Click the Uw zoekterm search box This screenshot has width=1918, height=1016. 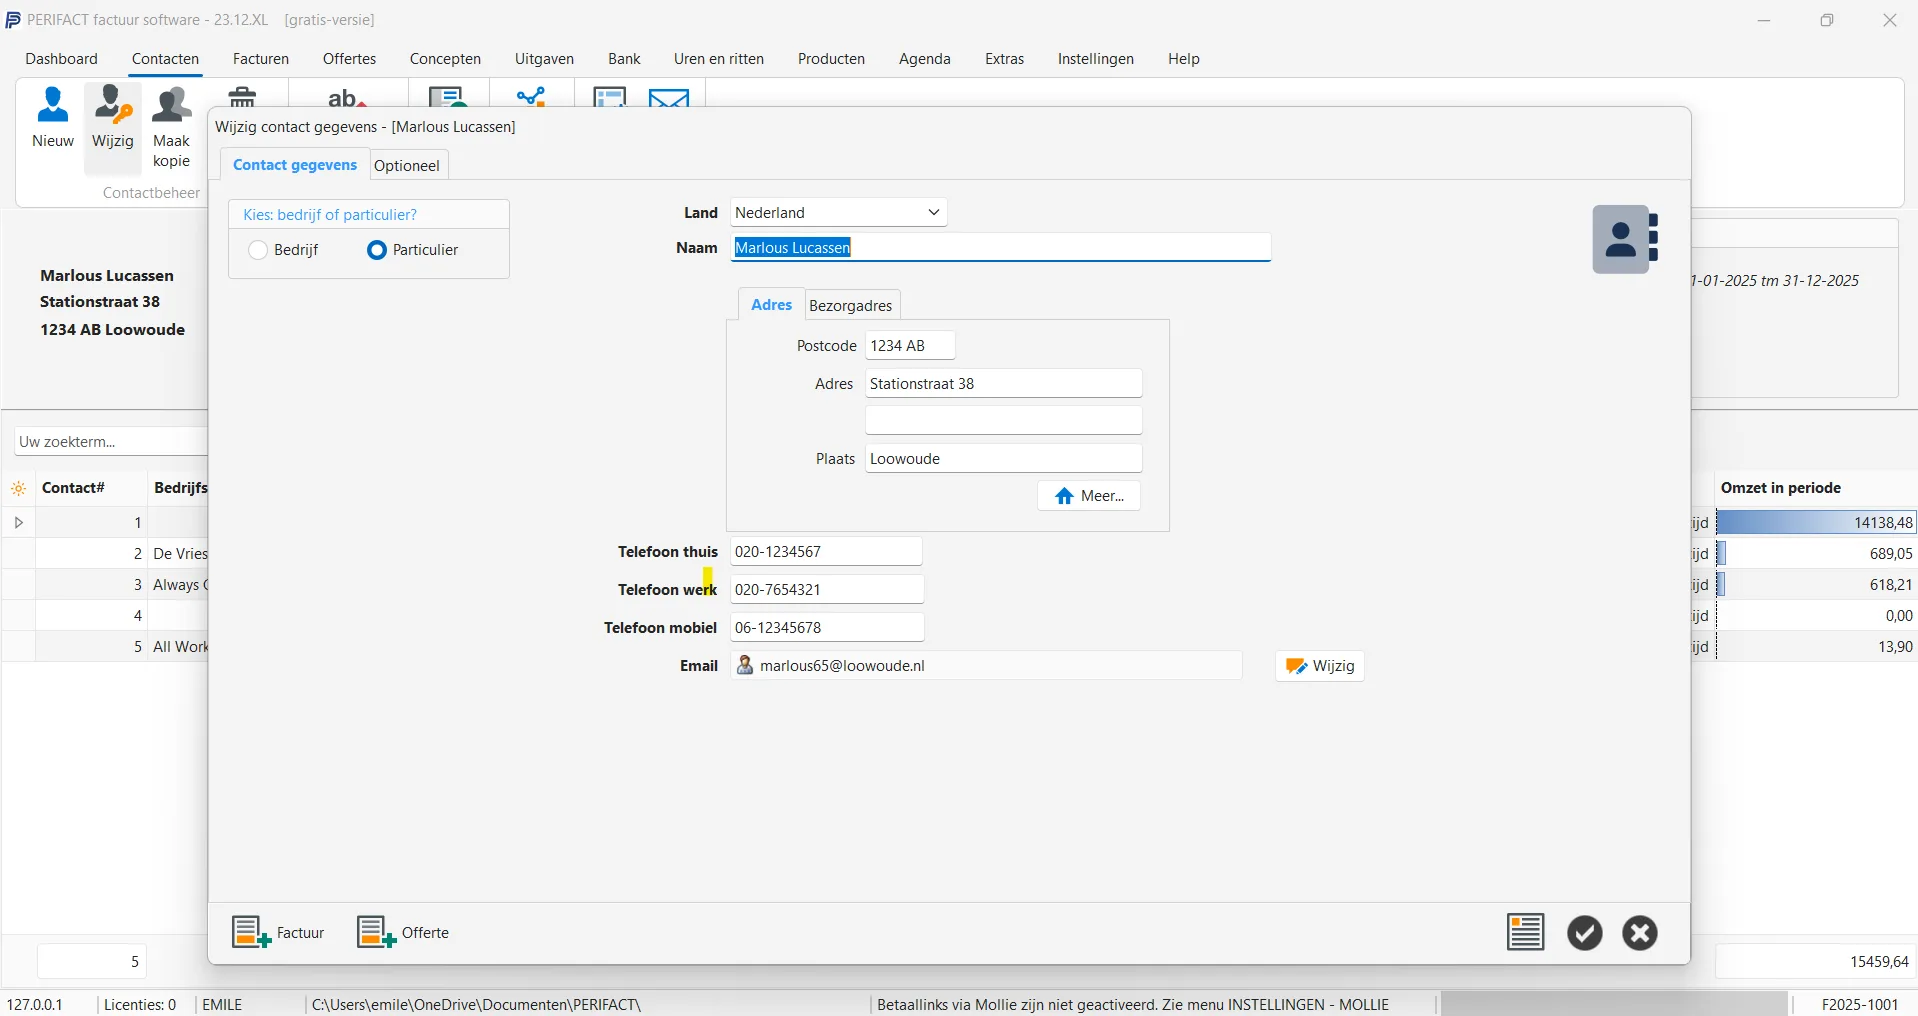(110, 441)
